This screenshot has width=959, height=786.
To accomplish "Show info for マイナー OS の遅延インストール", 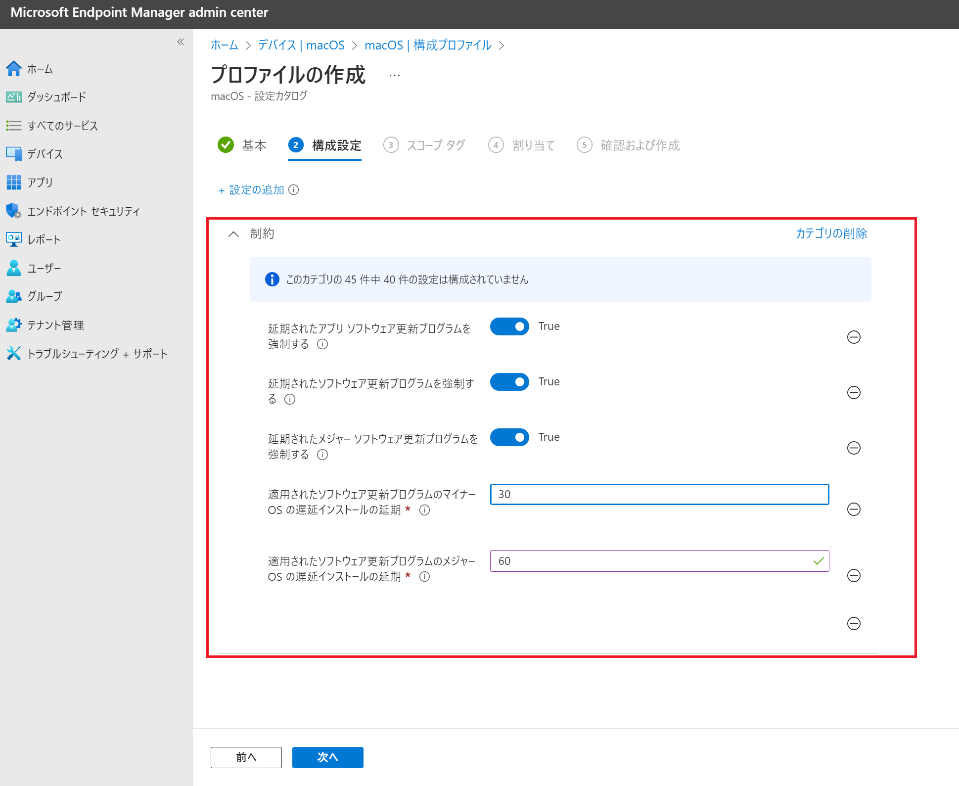I will [x=424, y=510].
